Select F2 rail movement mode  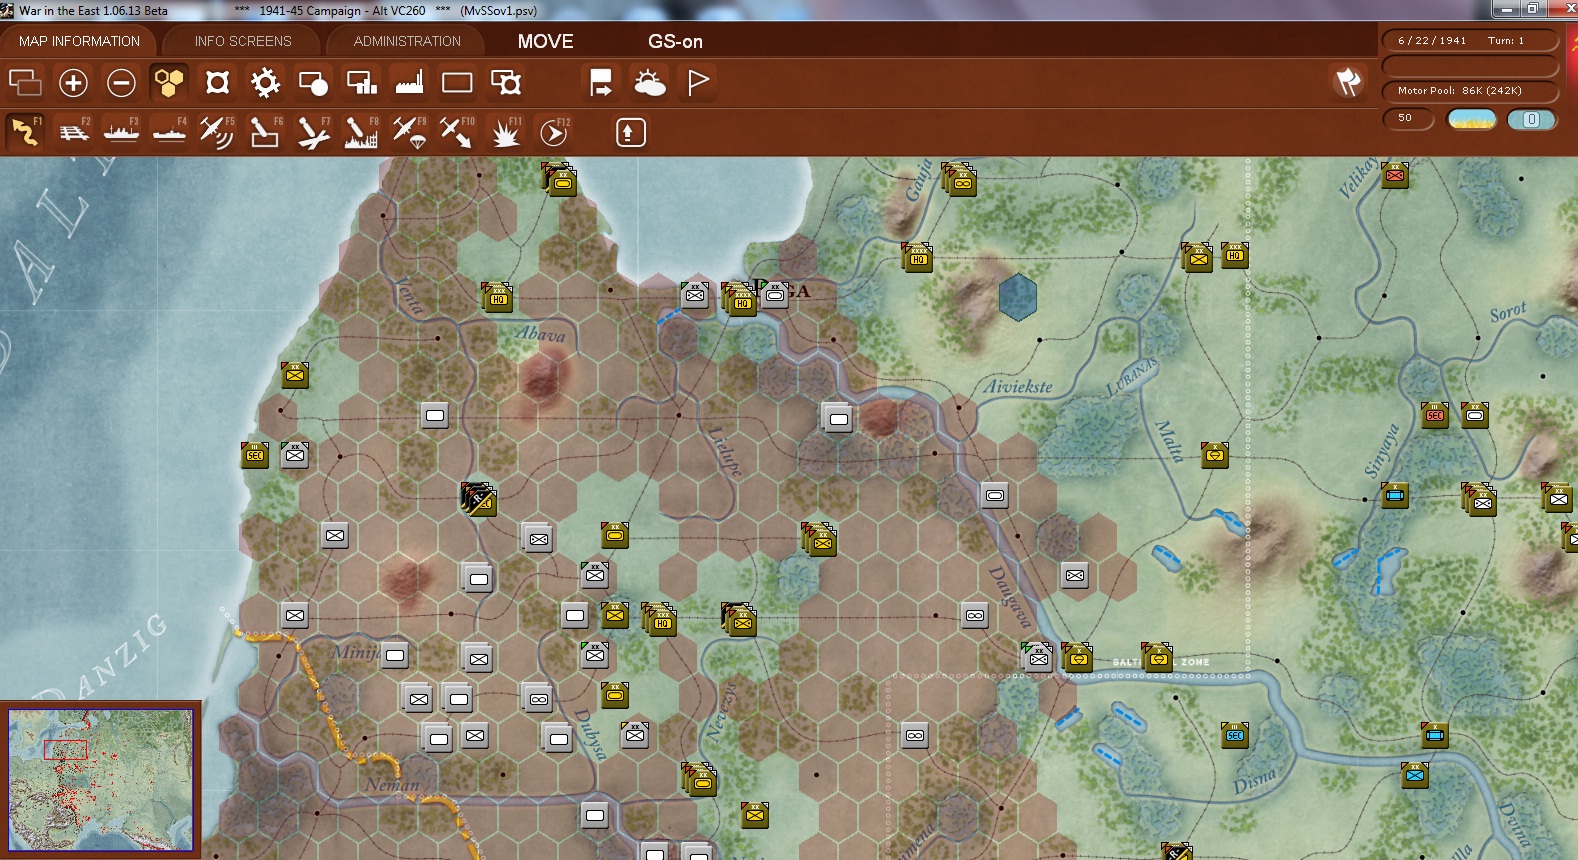click(x=73, y=132)
